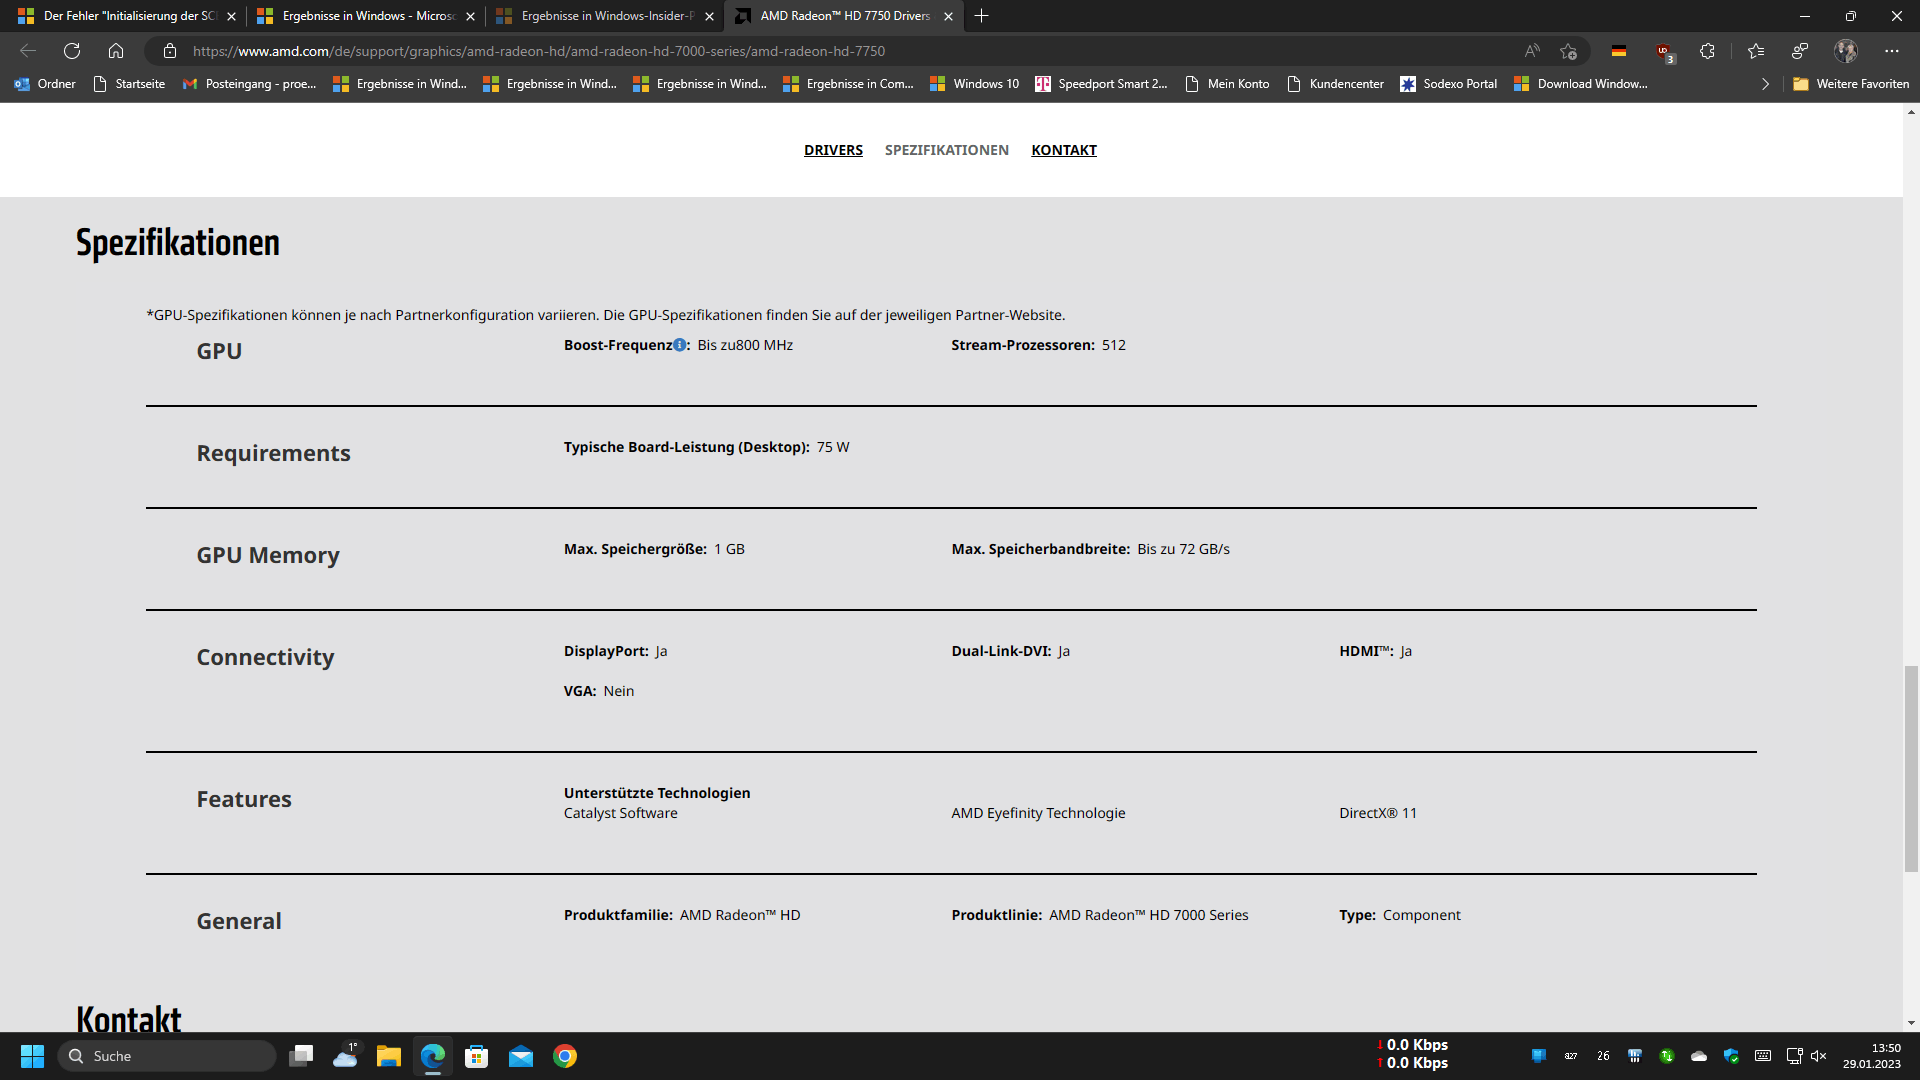Open a new browser tab

[982, 16]
